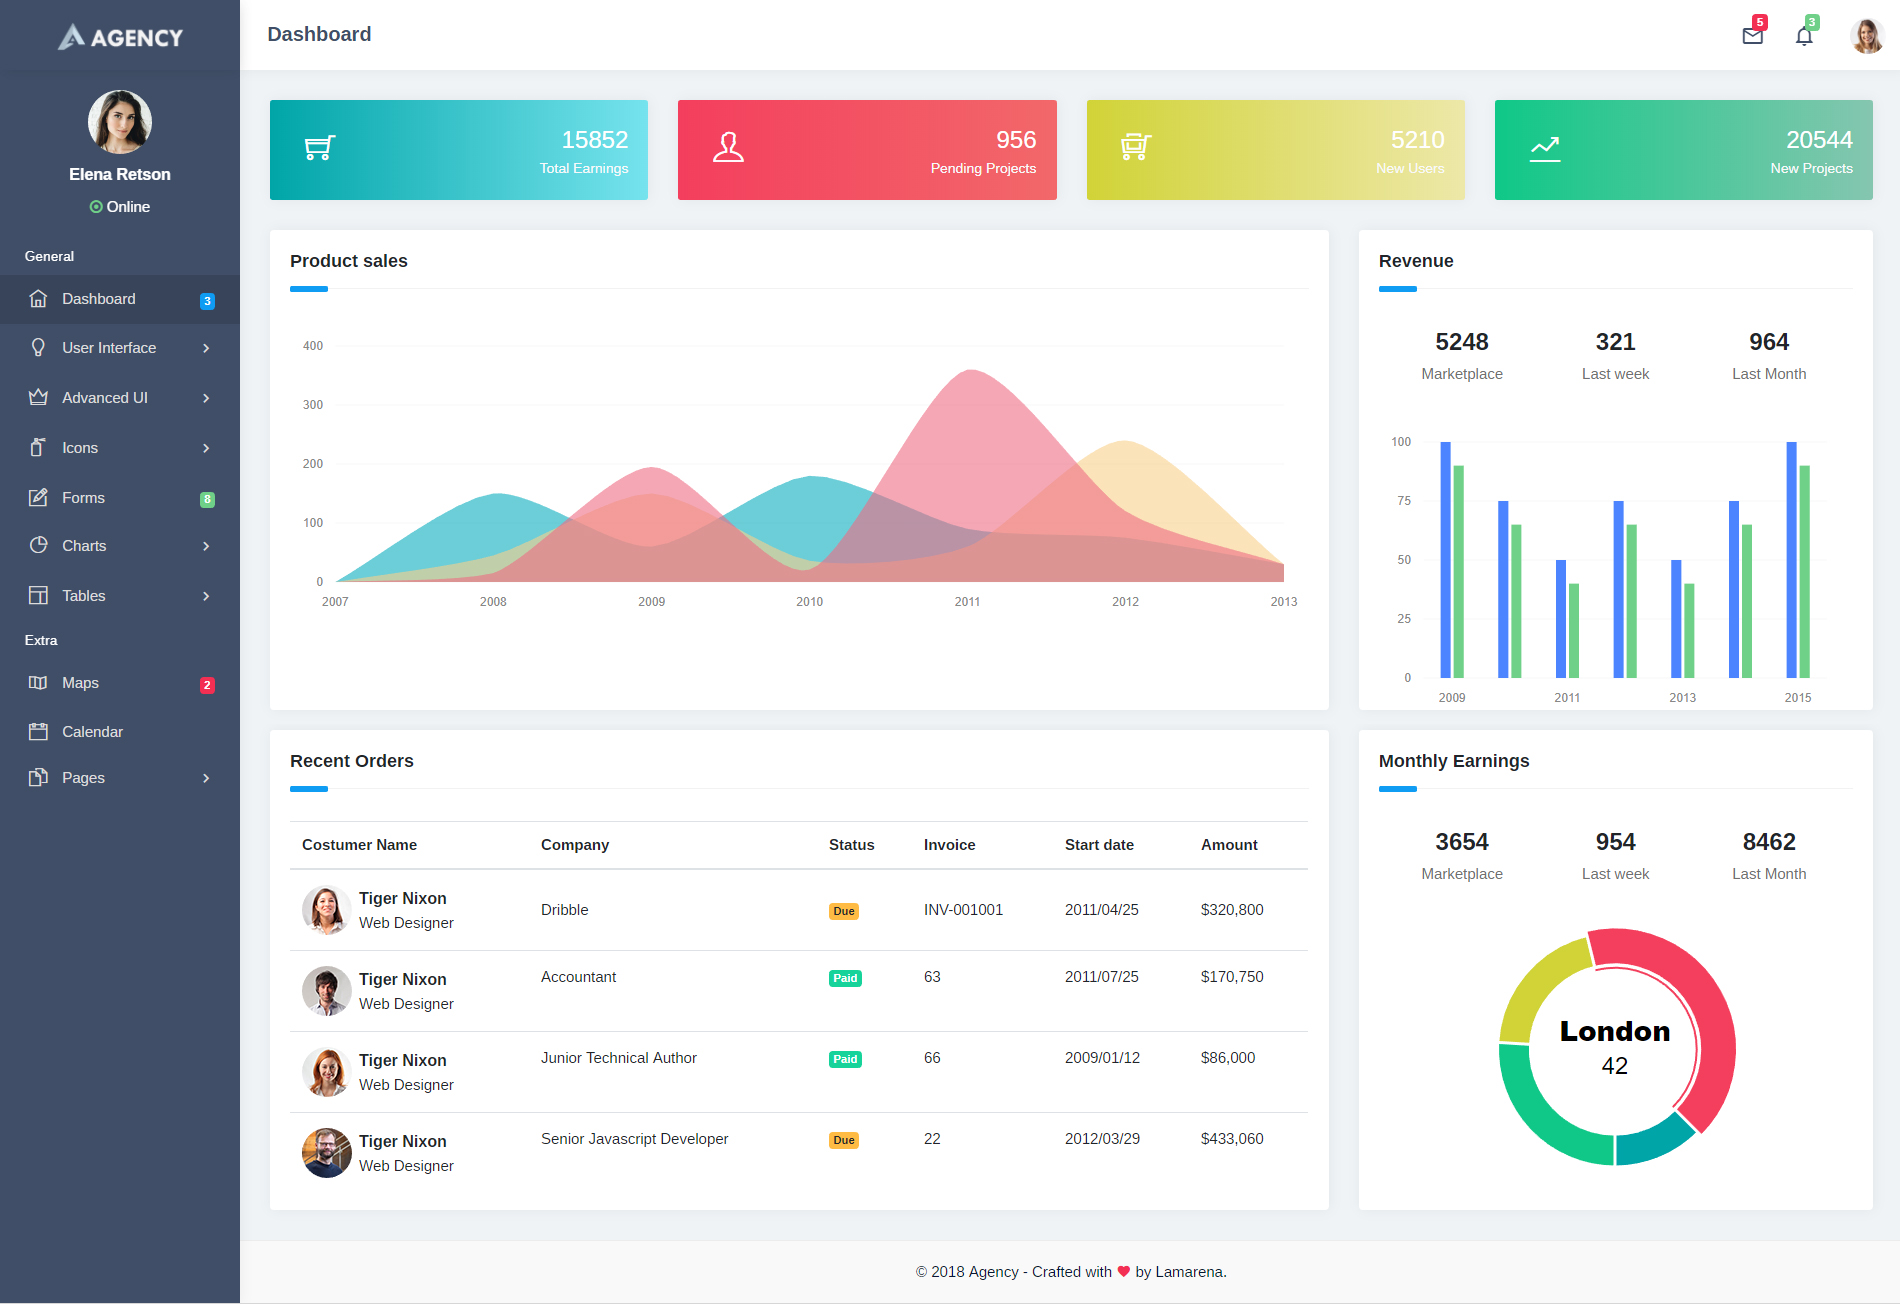Click the trend chart icon on New Projects
The width and height of the screenshot is (1900, 1304).
pos(1545,149)
